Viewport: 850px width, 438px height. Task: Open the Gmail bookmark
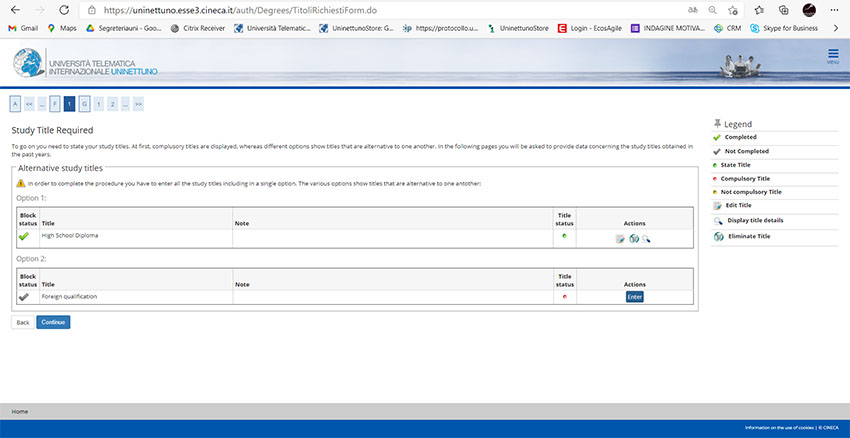(x=23, y=28)
